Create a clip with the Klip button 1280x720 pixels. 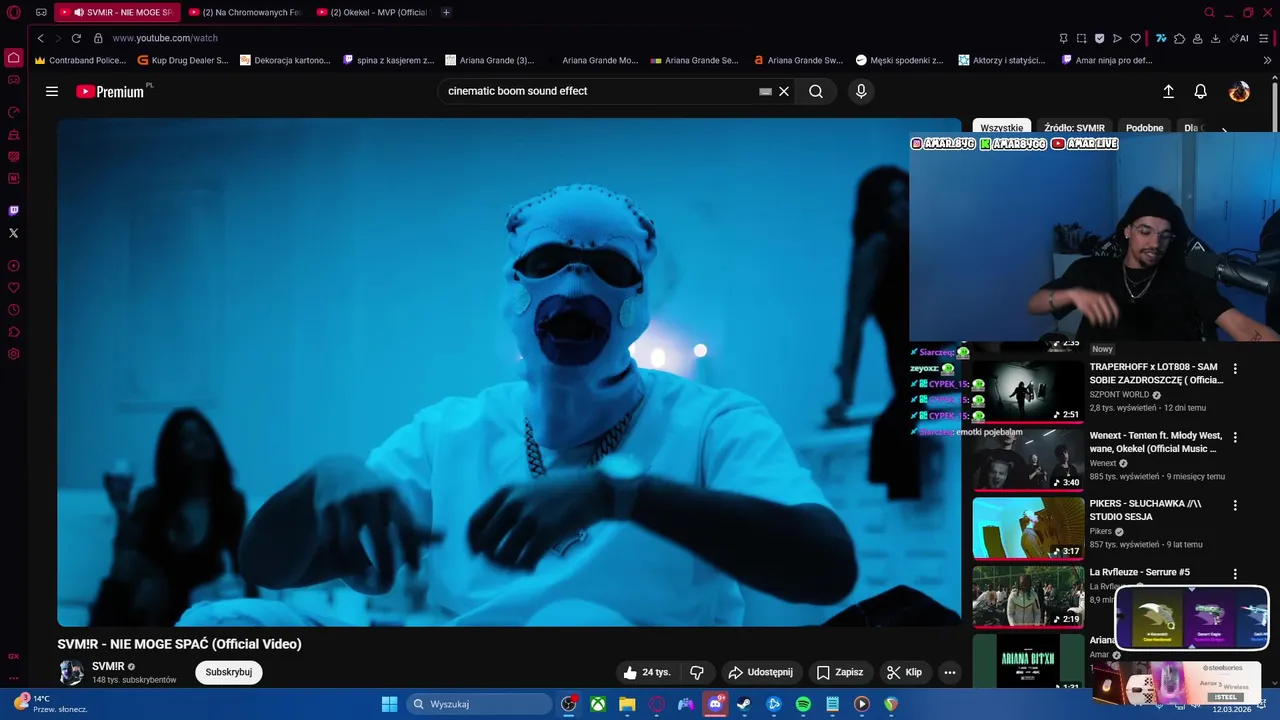point(904,672)
